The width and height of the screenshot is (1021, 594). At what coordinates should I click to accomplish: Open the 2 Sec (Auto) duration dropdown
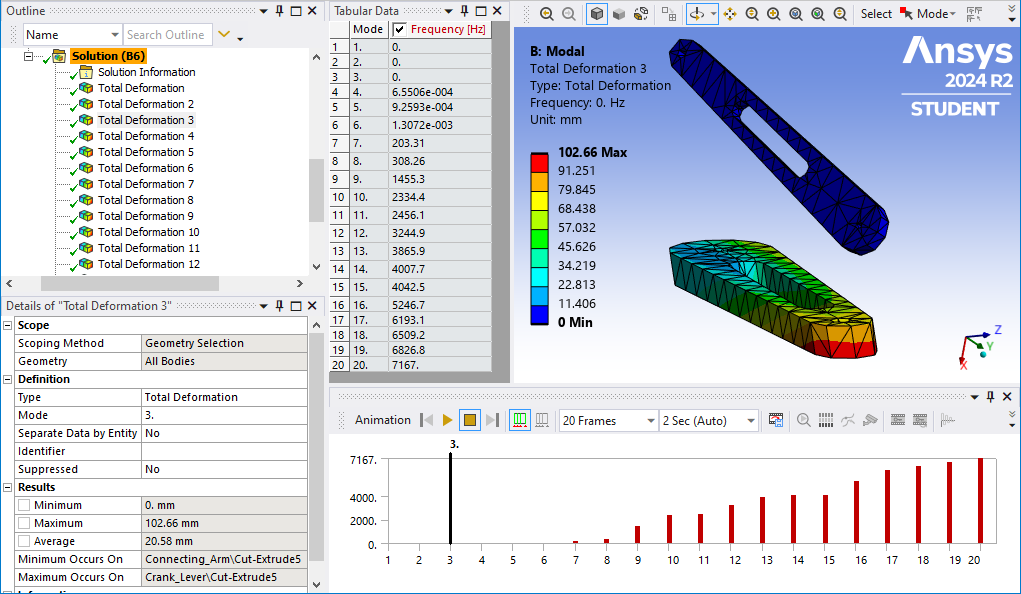pyautogui.click(x=707, y=421)
